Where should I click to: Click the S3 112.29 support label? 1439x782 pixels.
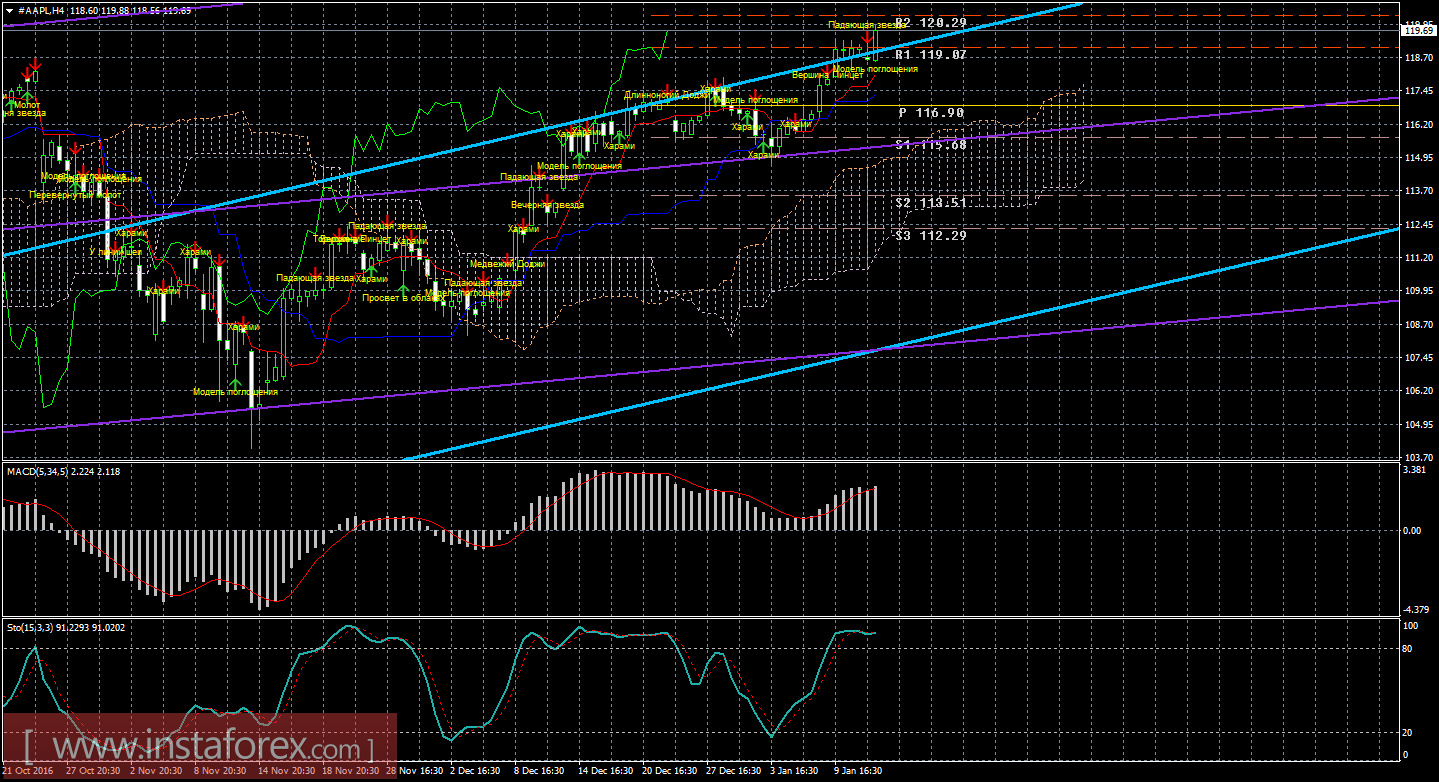pyautogui.click(x=930, y=236)
